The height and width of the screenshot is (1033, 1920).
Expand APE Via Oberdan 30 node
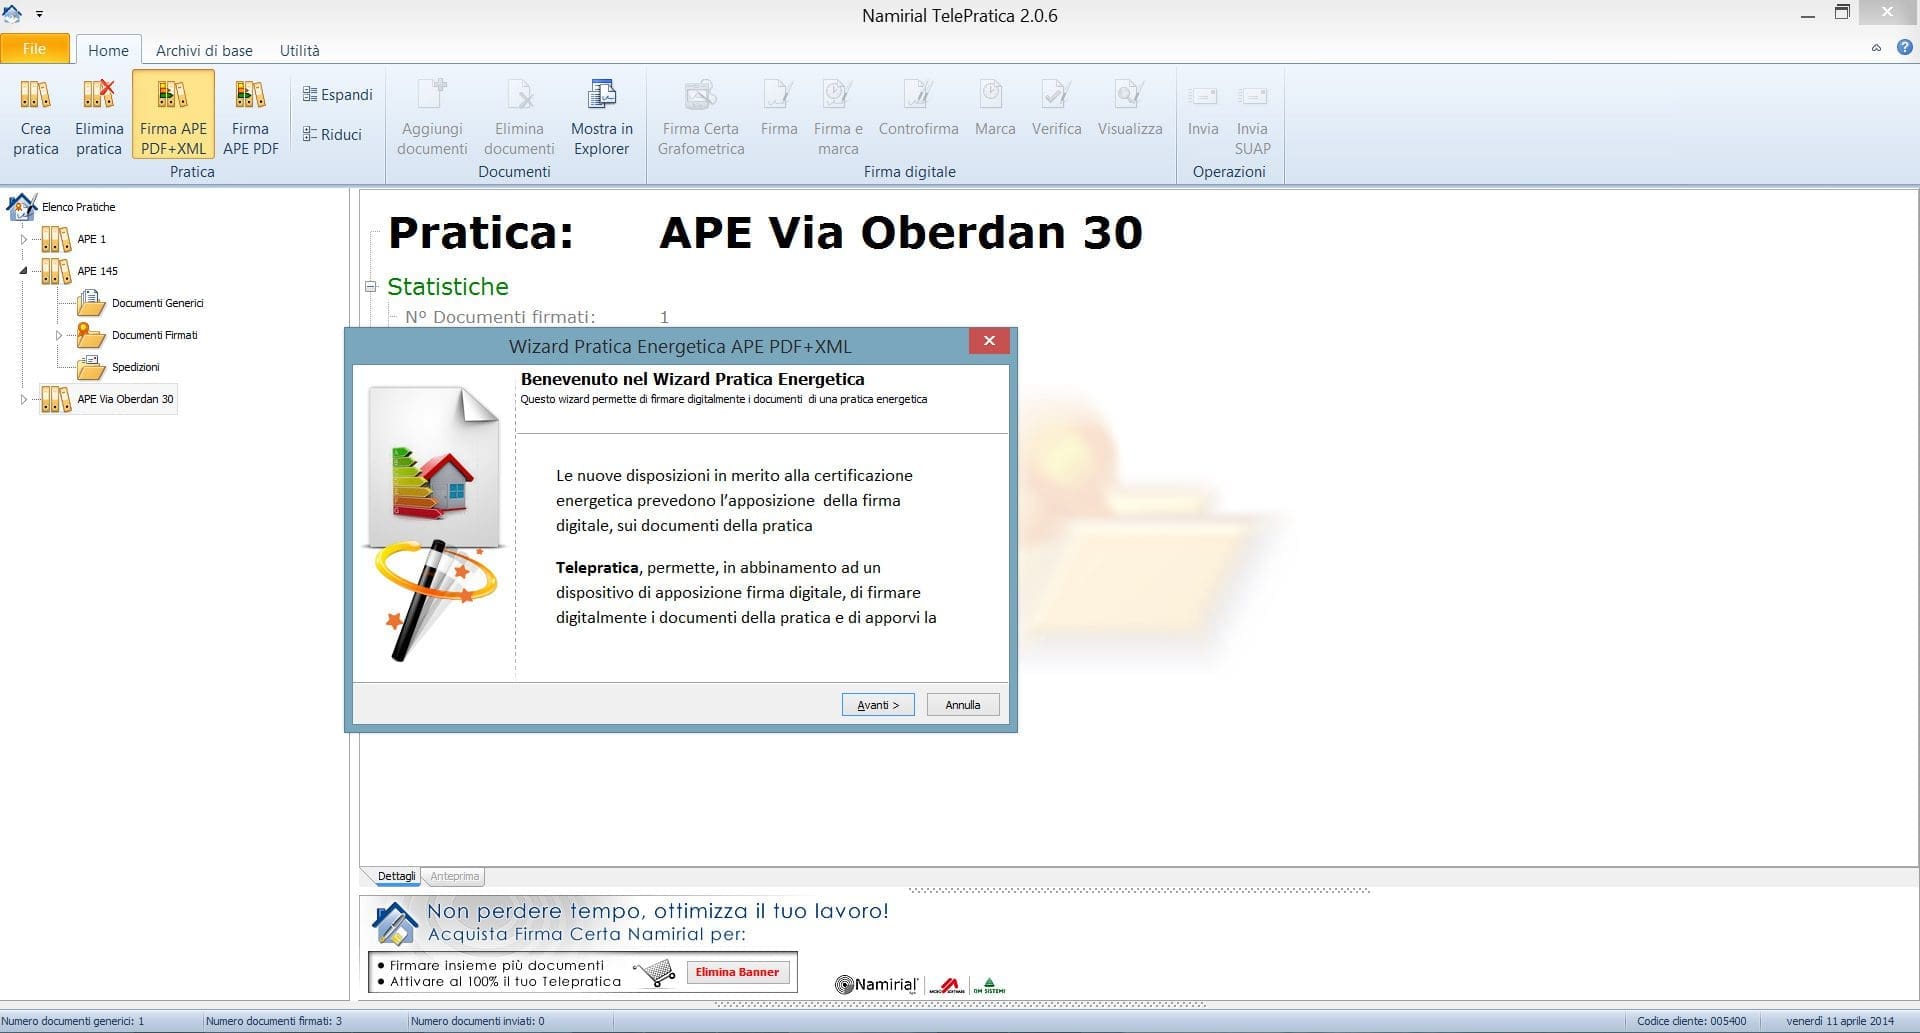24,399
